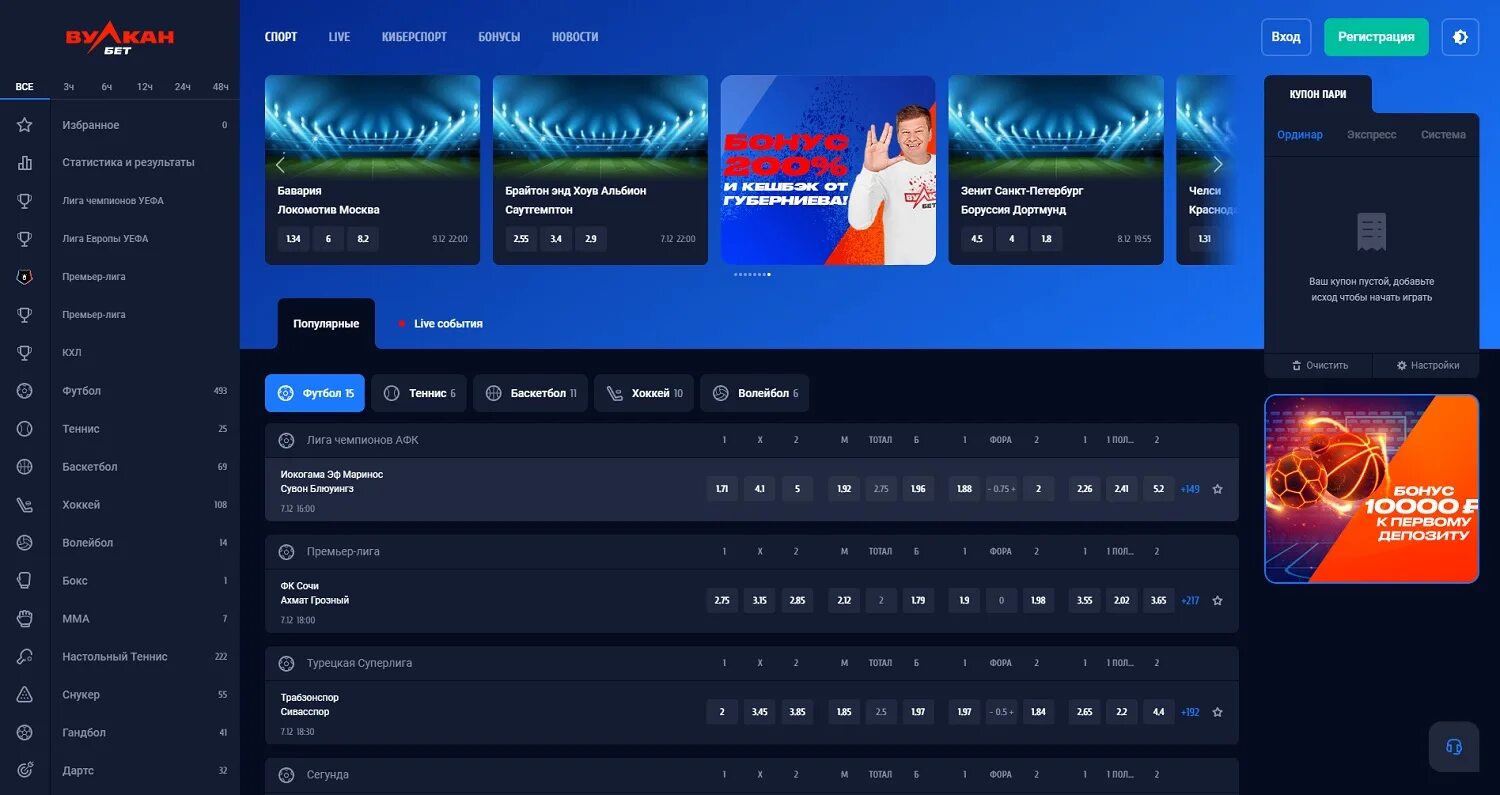Screen dimensions: 1500x795
Task: Collapse the Премьер-лига events section header
Action: [x=752, y=552]
